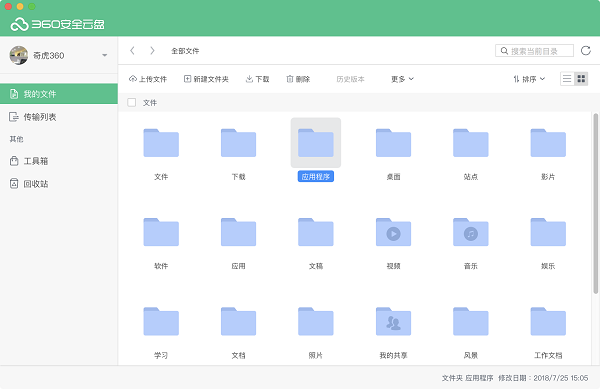600x389 pixels.
Task: Open the 软件 folder
Action: 161,232
